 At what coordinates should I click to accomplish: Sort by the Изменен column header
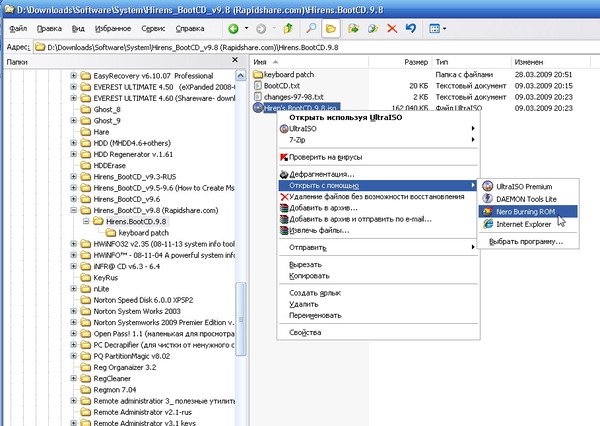click(x=551, y=62)
